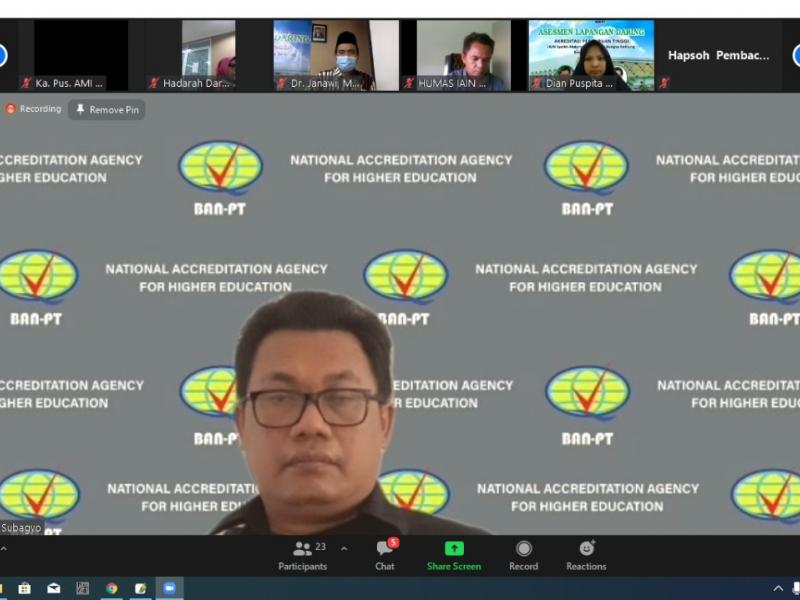The width and height of the screenshot is (800, 600).
Task: Open the Chat panel with 5 unread
Action: 385,555
